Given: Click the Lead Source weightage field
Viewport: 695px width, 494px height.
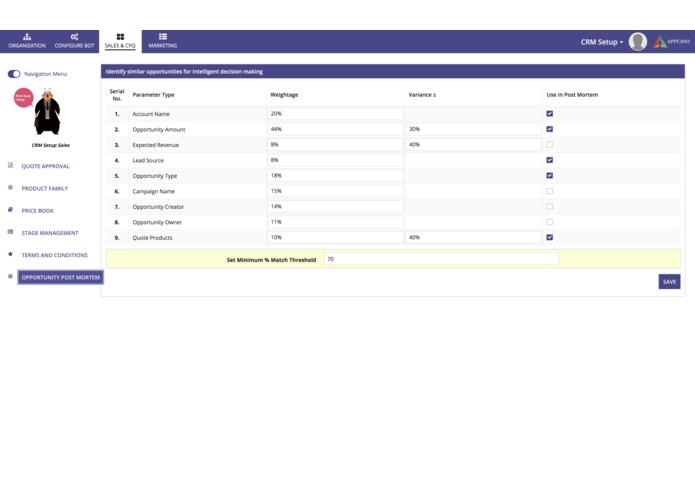Looking at the screenshot, I should coord(336,160).
